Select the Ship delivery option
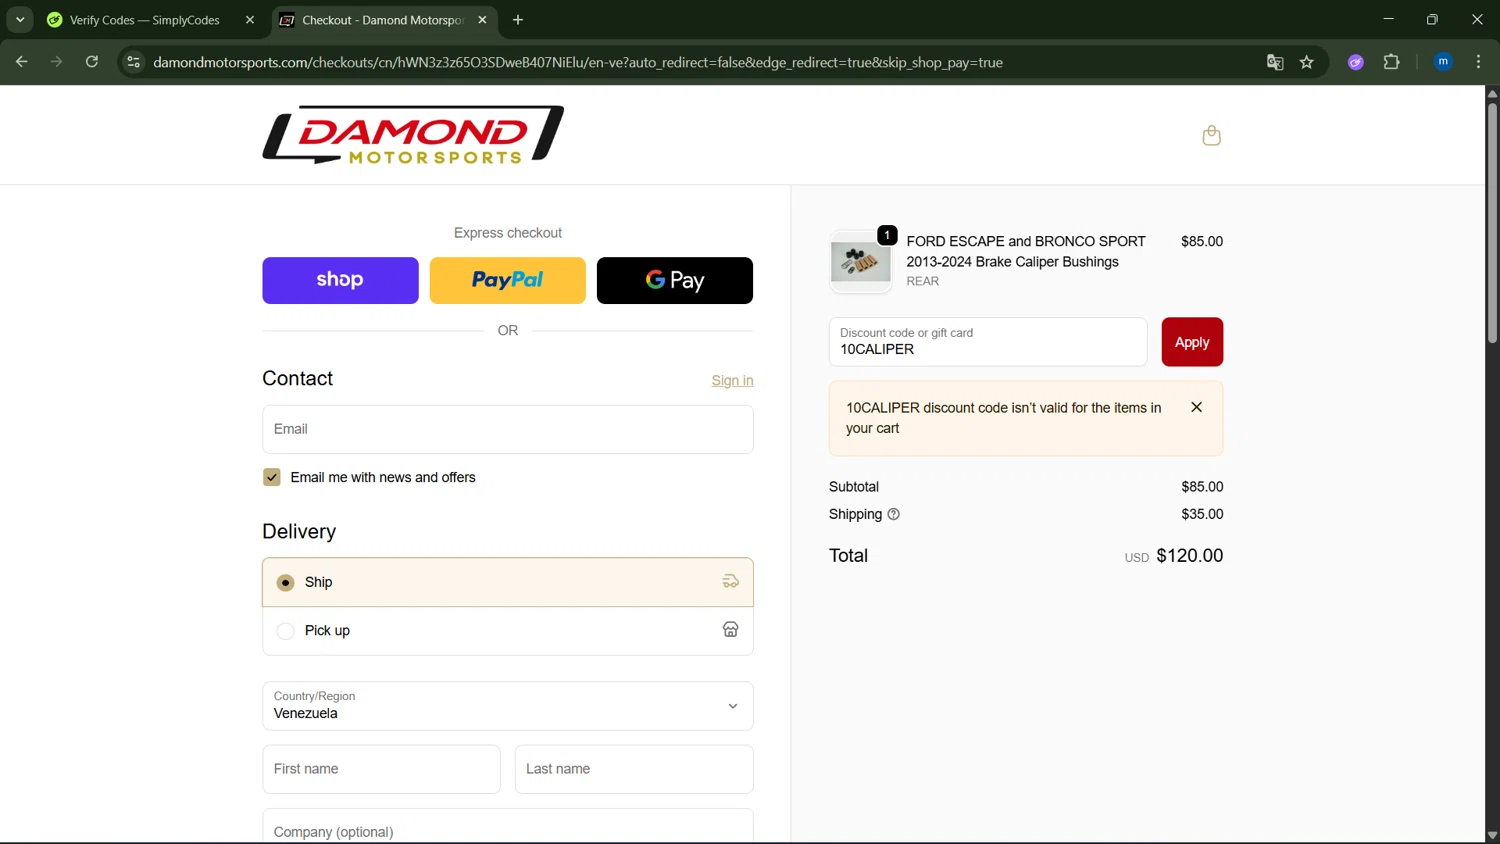 [x=507, y=582]
